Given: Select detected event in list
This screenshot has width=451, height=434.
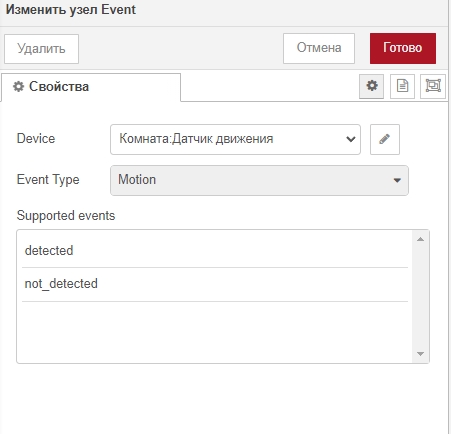Looking at the screenshot, I should (215, 250).
